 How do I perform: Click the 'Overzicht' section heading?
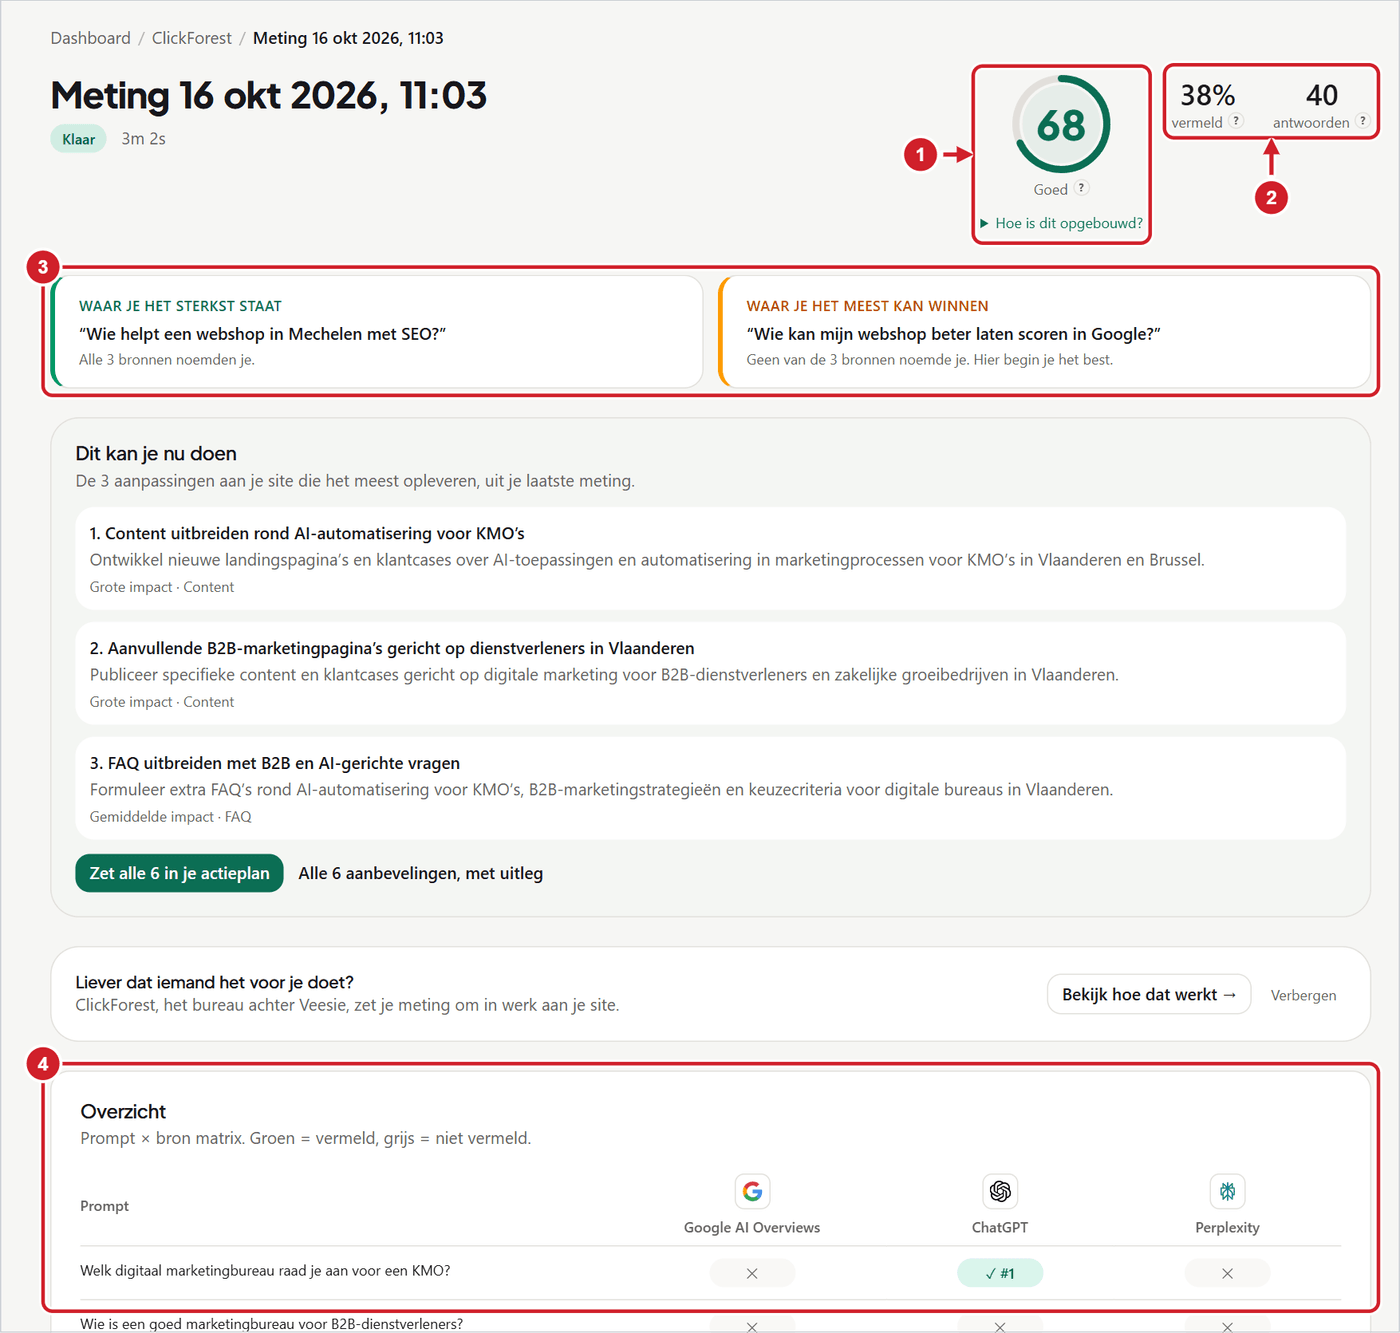(123, 1111)
